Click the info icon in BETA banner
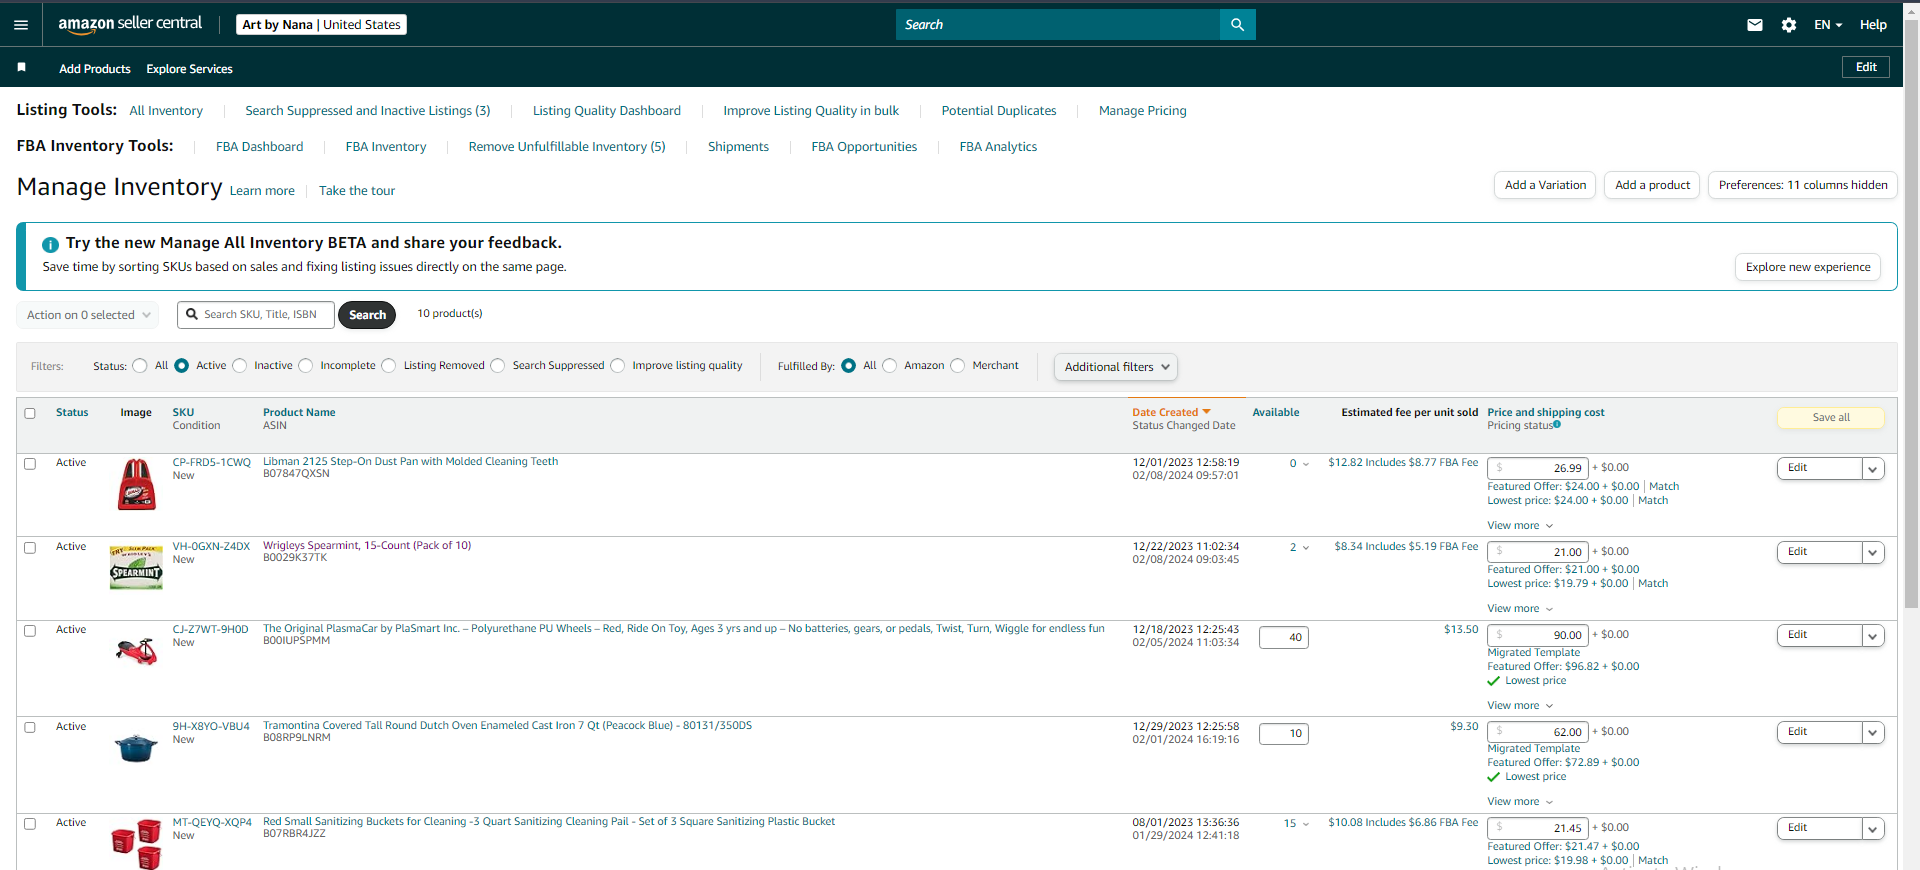 [50, 244]
